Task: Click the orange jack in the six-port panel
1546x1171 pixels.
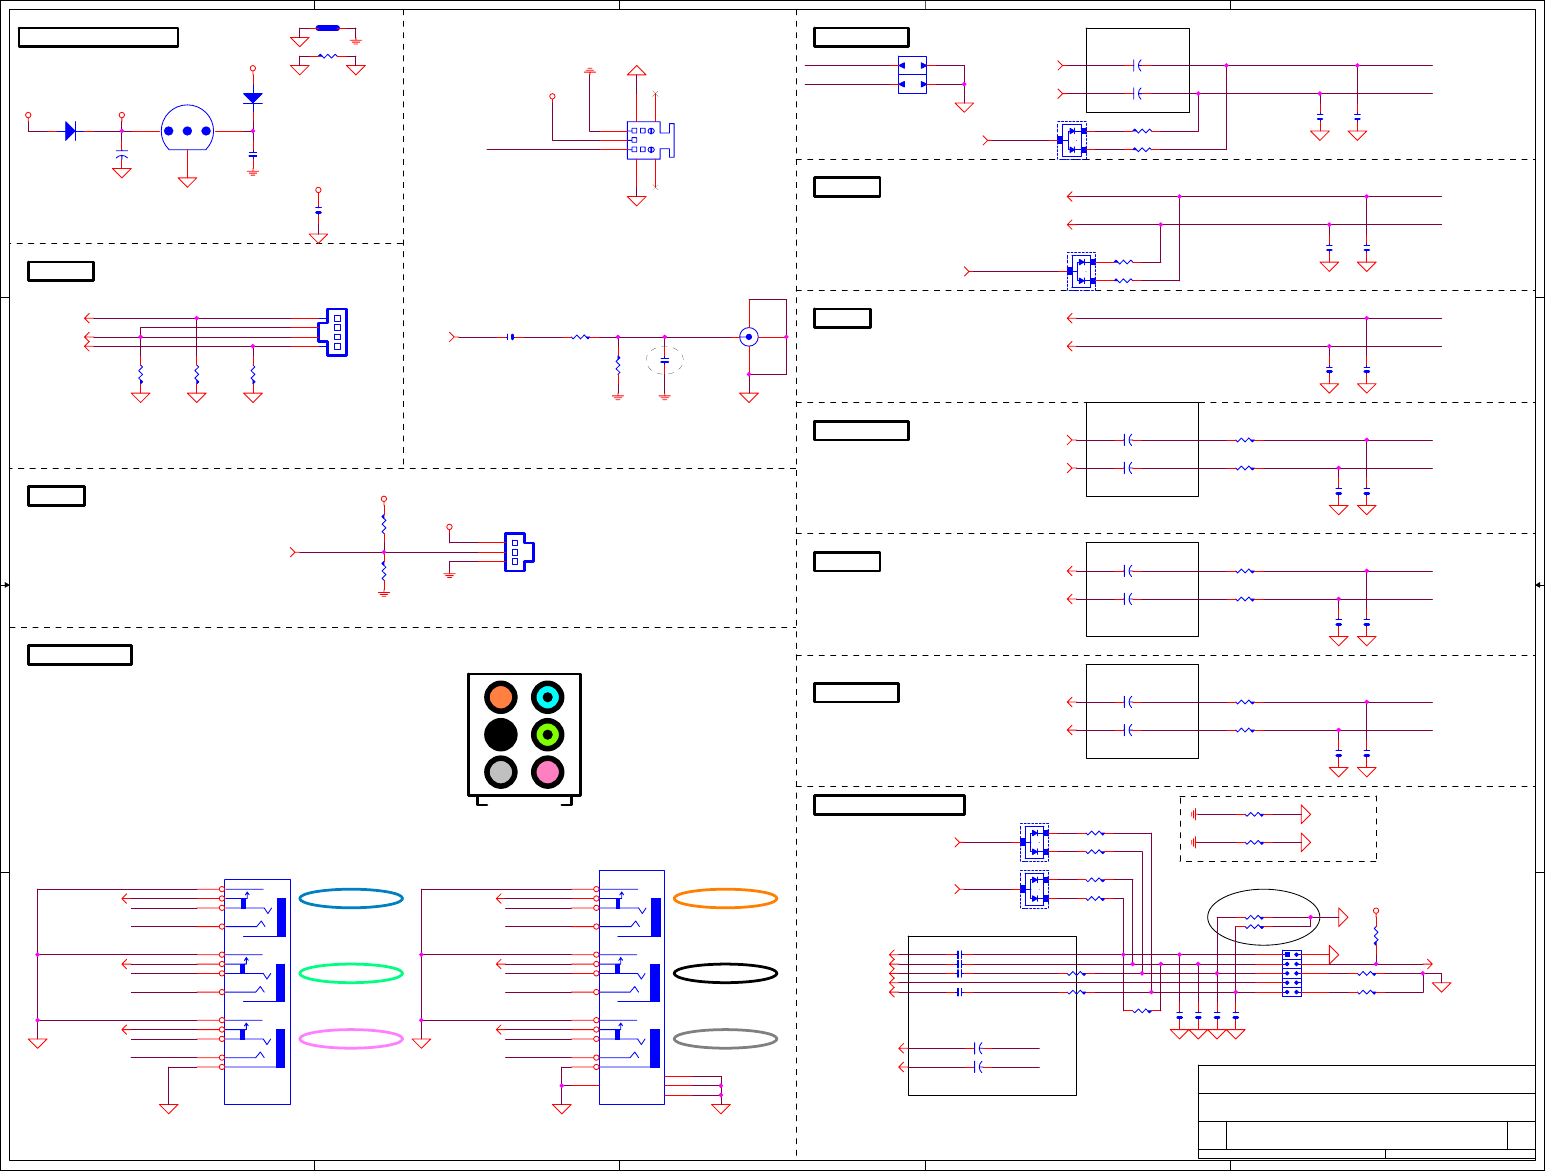Action: [x=501, y=697]
